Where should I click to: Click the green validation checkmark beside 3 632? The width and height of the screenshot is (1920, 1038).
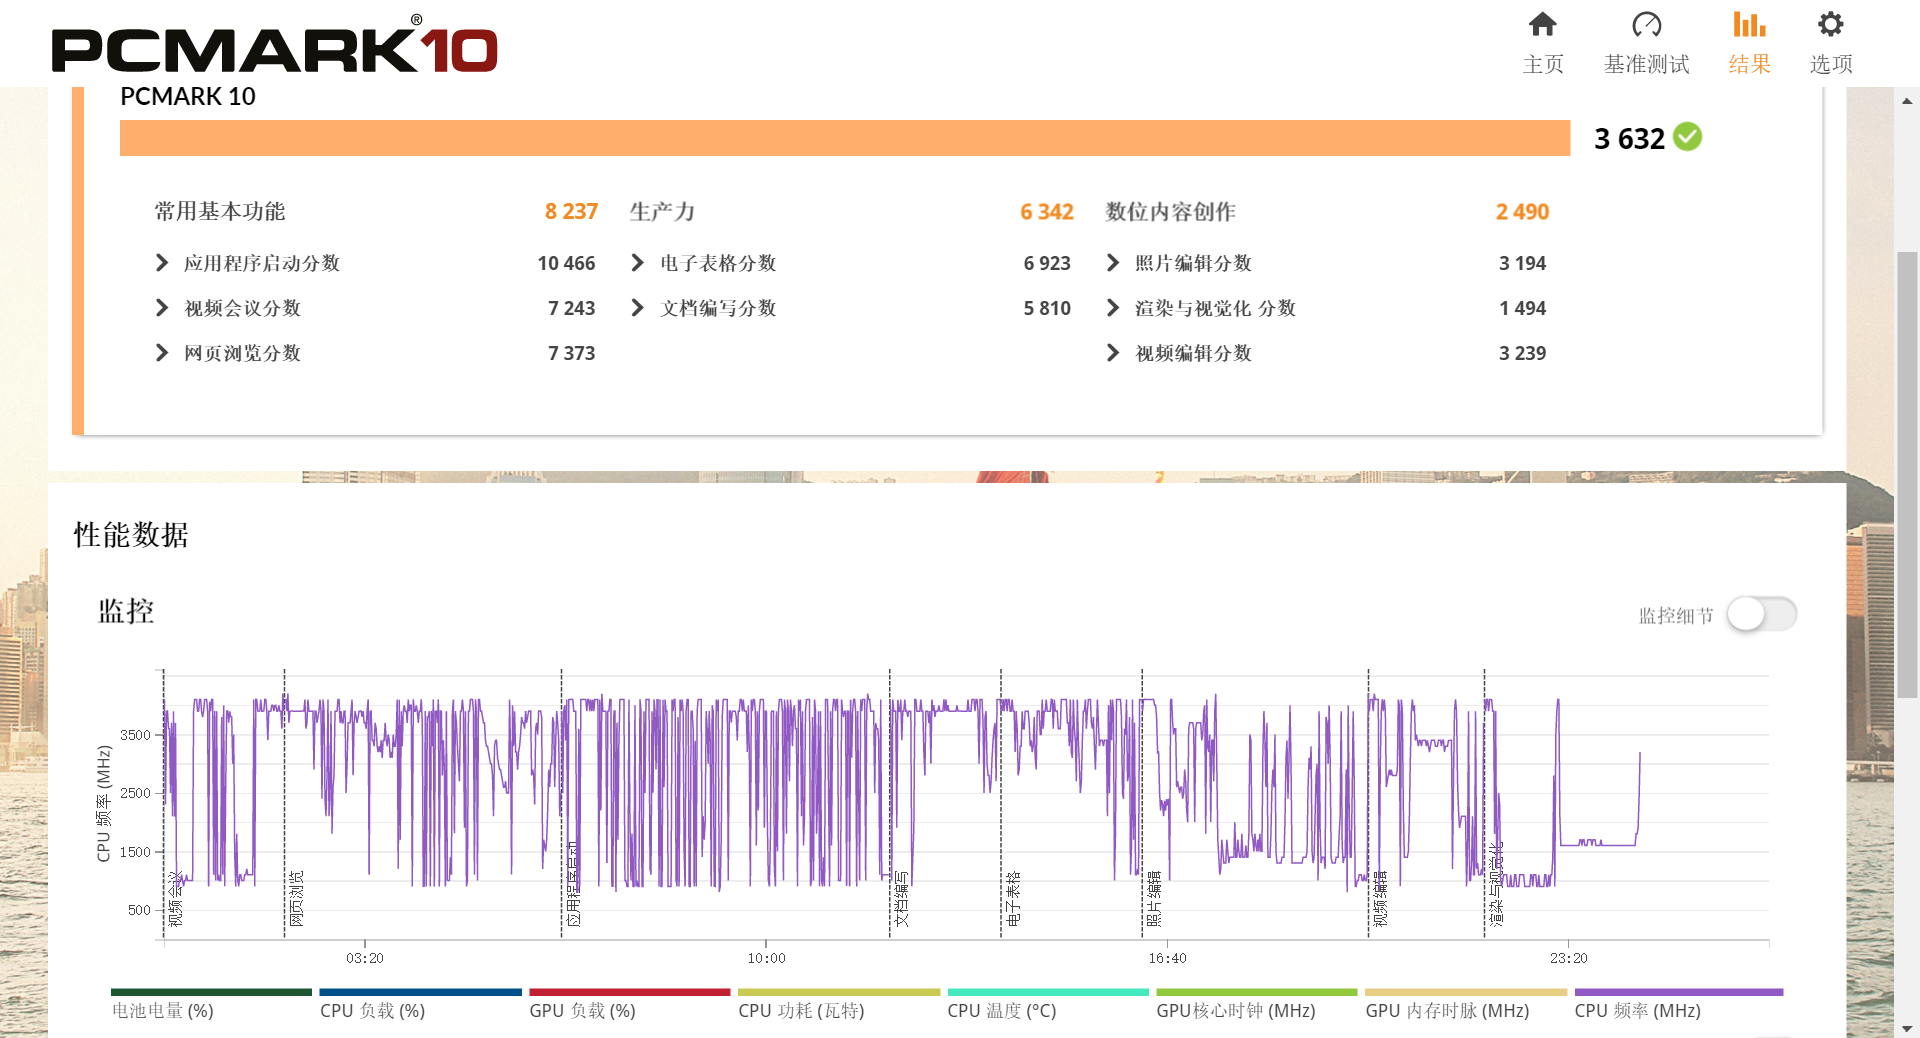point(1688,137)
